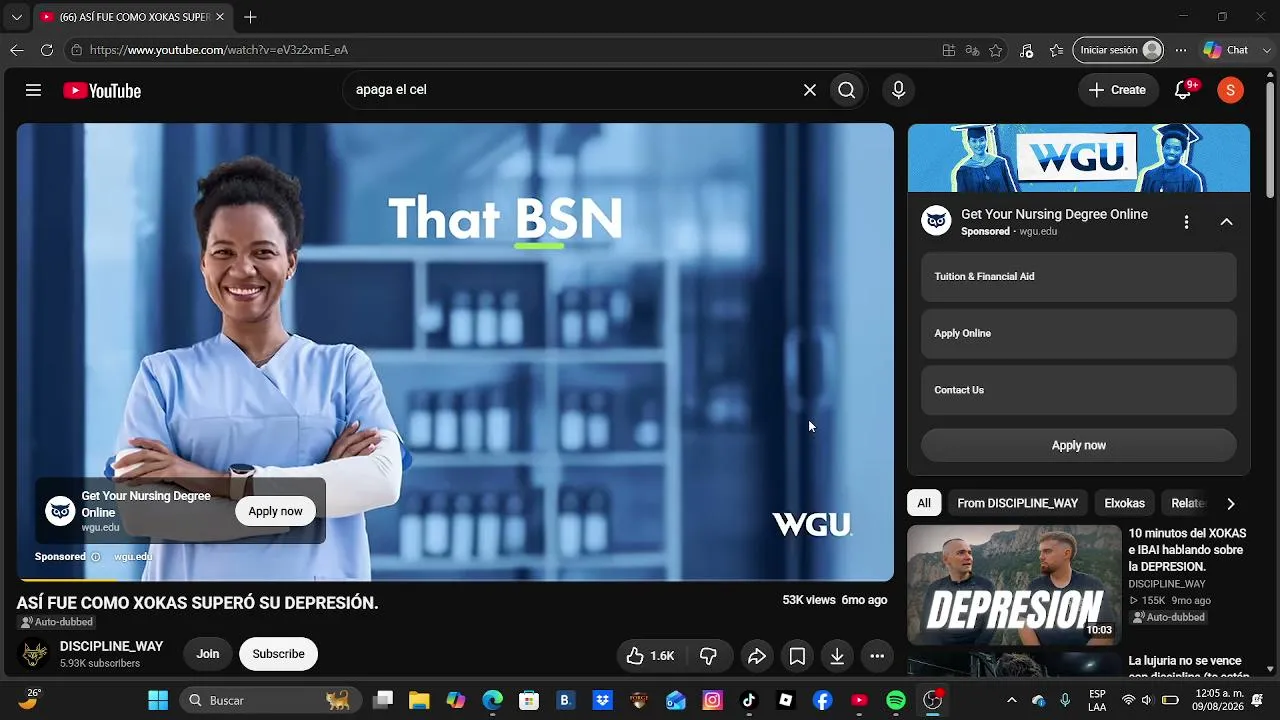Click Join channel membership button

[208, 654]
